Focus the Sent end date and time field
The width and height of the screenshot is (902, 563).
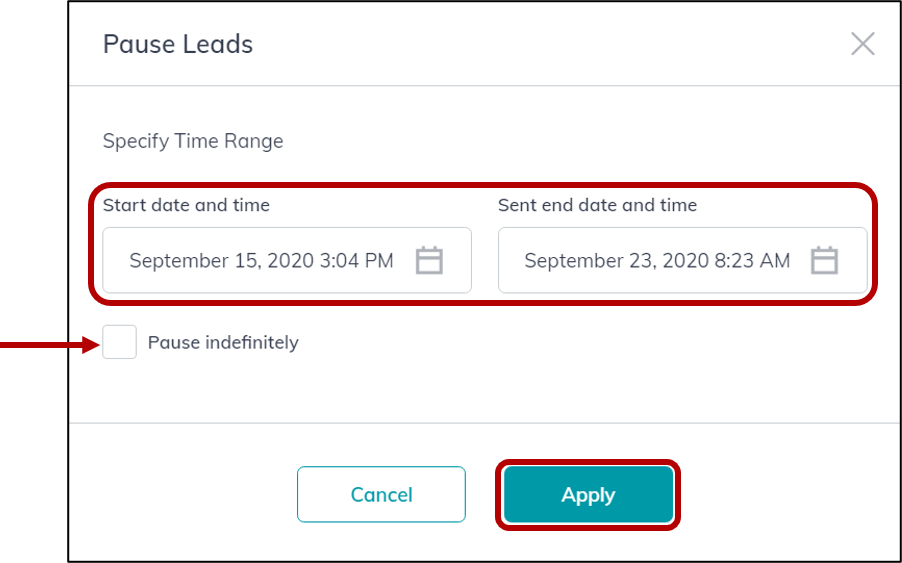682,260
